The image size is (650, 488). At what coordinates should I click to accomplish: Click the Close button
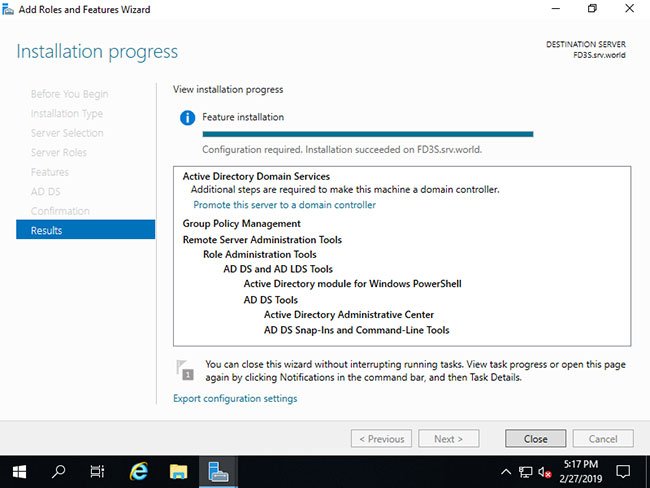click(x=536, y=439)
